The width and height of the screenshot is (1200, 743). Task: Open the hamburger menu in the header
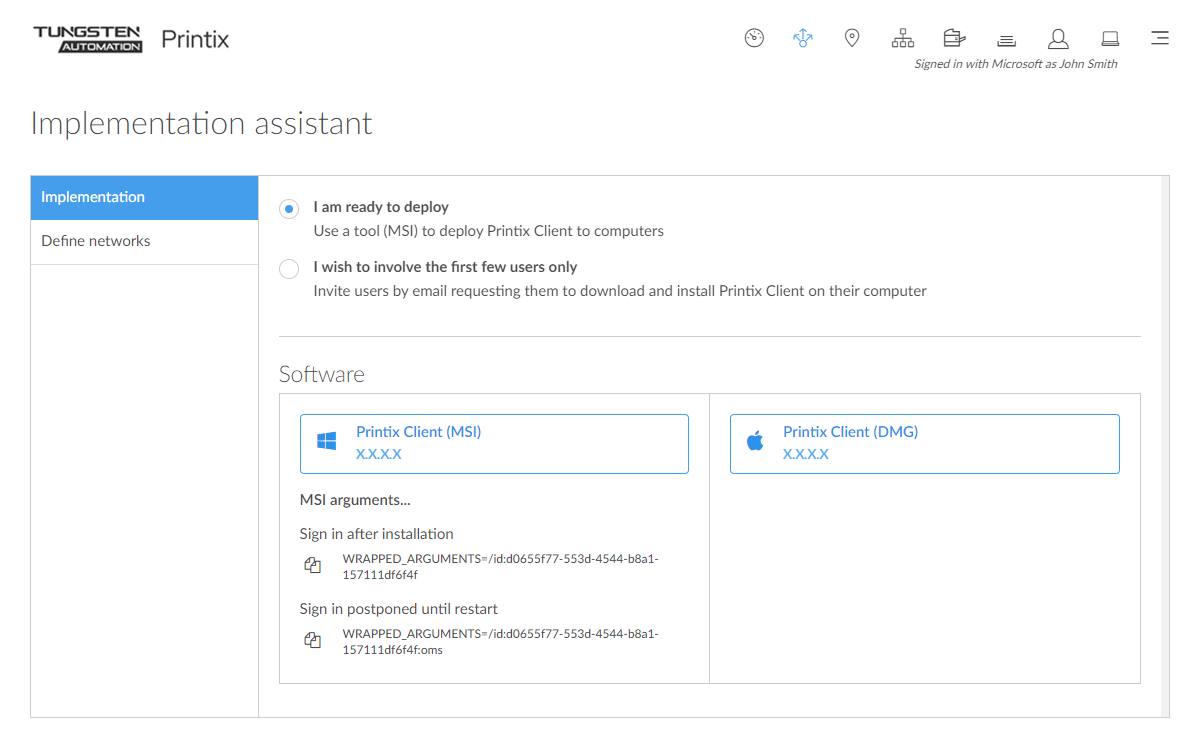tap(1159, 38)
